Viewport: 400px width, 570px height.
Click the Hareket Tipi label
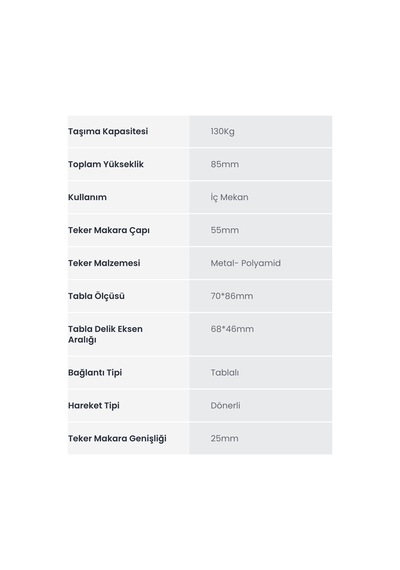click(x=94, y=406)
